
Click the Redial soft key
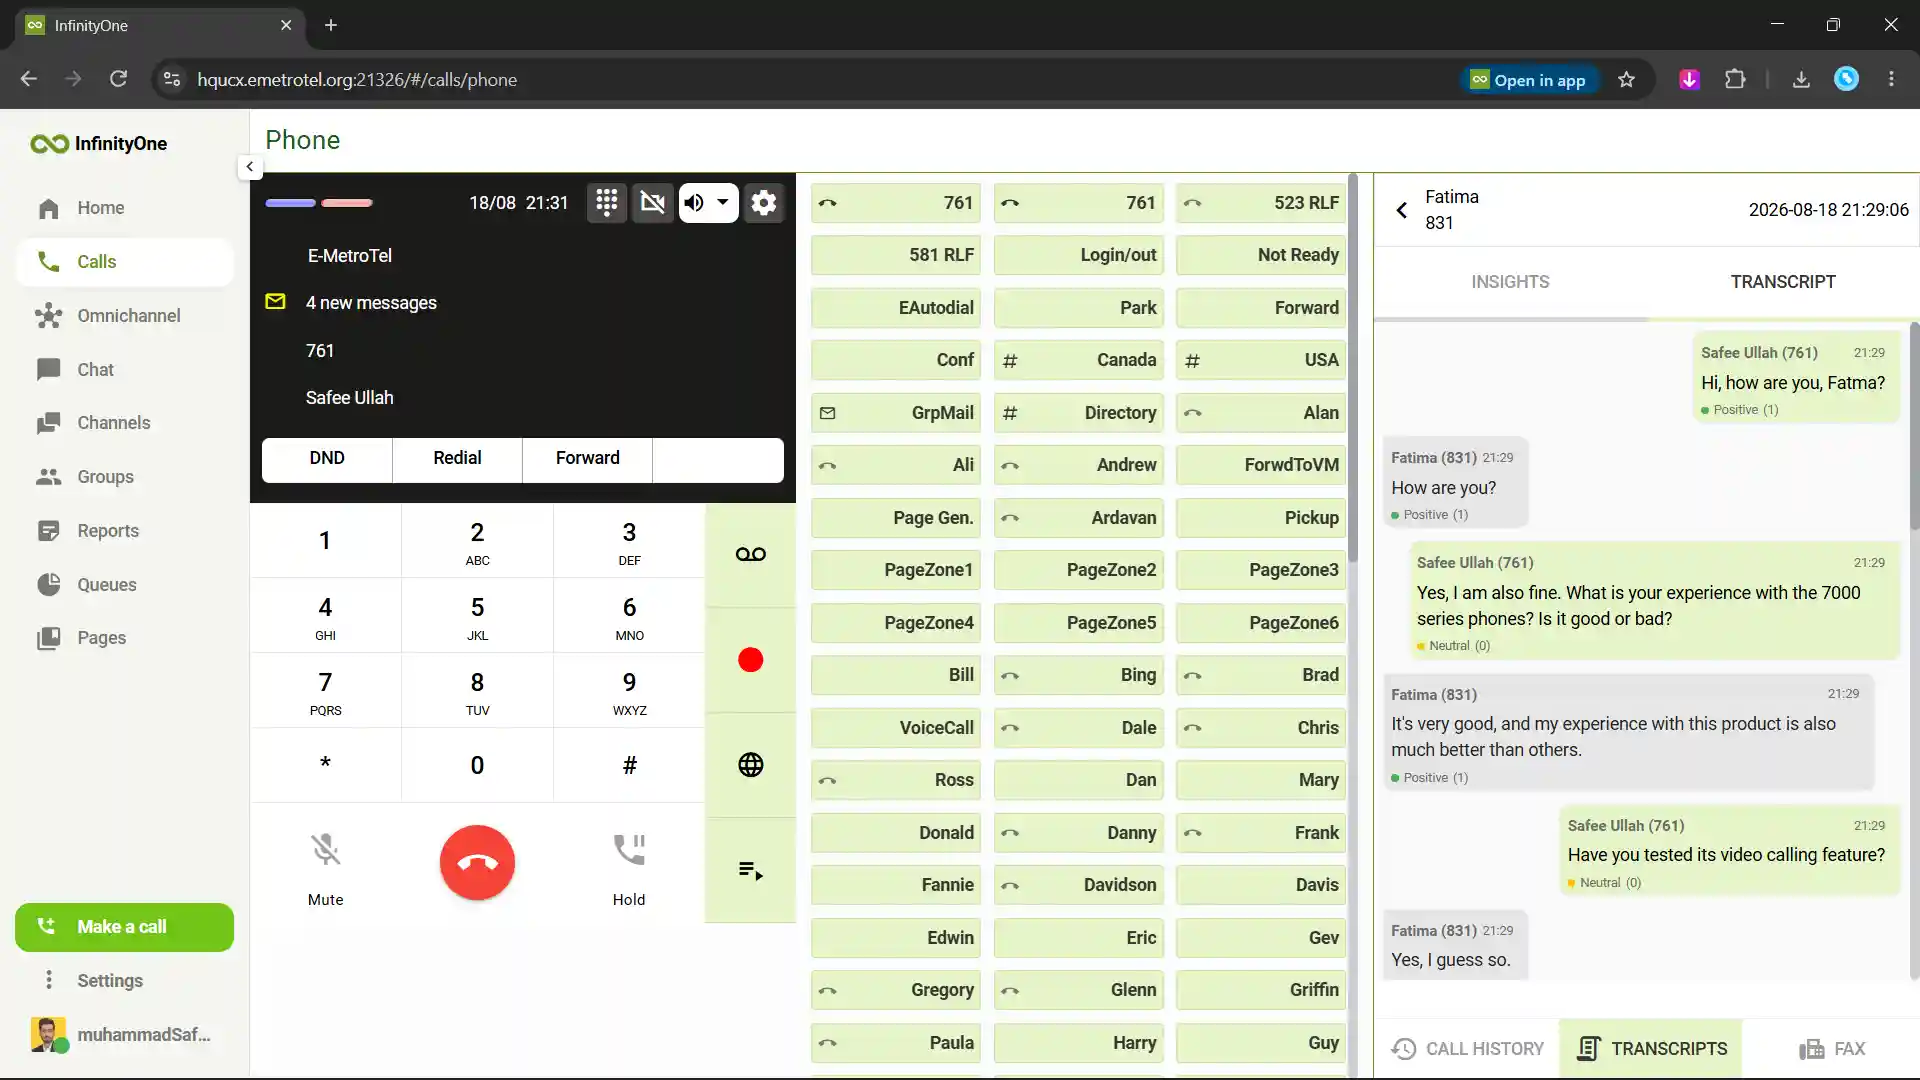click(x=457, y=459)
